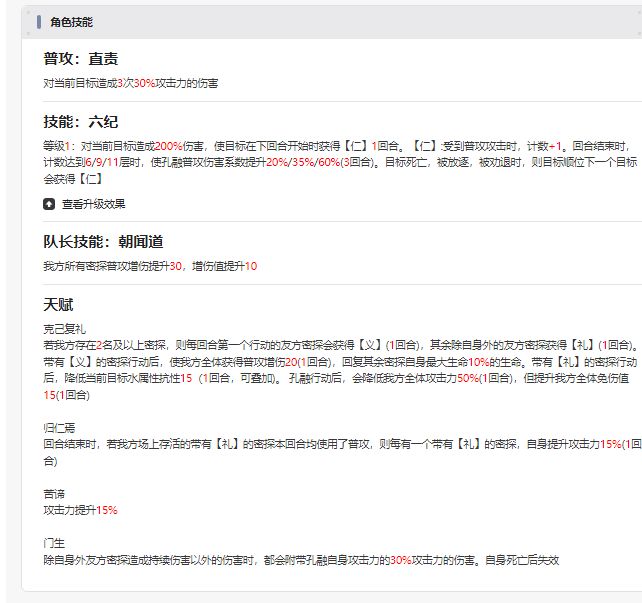Click the 角色技能 panel header
Viewport: 642px width, 603px height.
coord(332,22)
